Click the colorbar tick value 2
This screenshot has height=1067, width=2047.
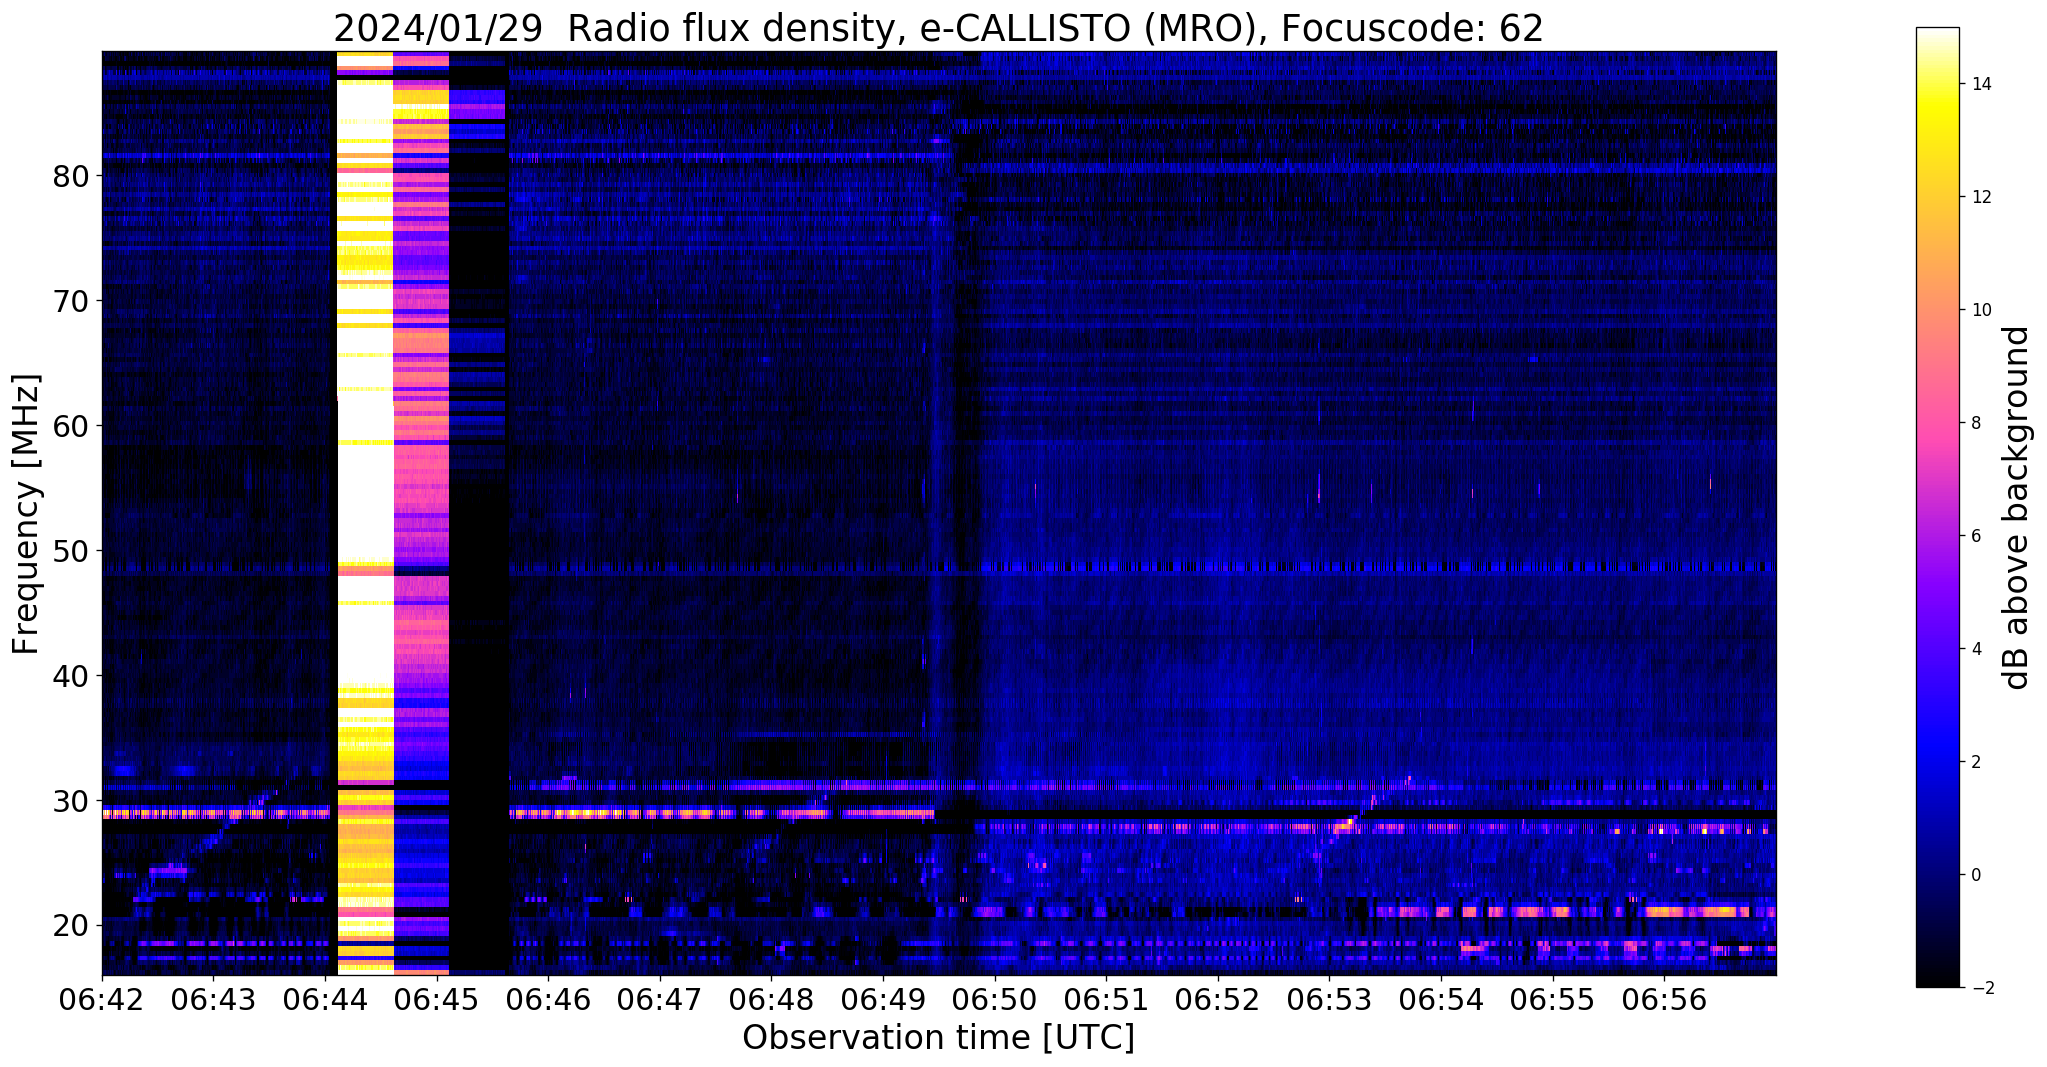point(1975,762)
